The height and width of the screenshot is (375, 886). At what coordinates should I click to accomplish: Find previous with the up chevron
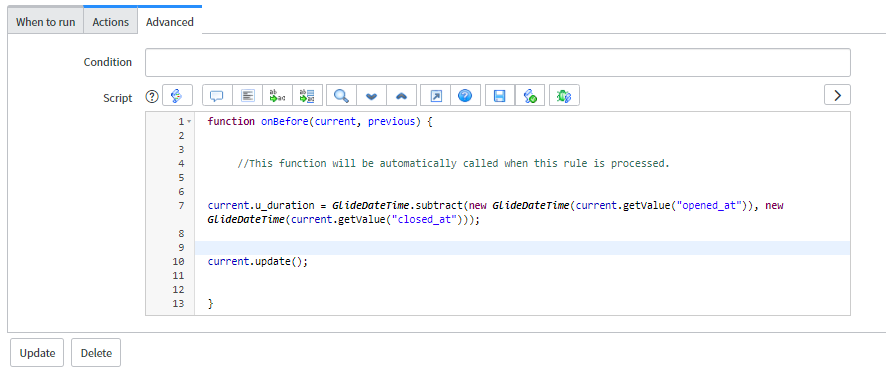(401, 95)
